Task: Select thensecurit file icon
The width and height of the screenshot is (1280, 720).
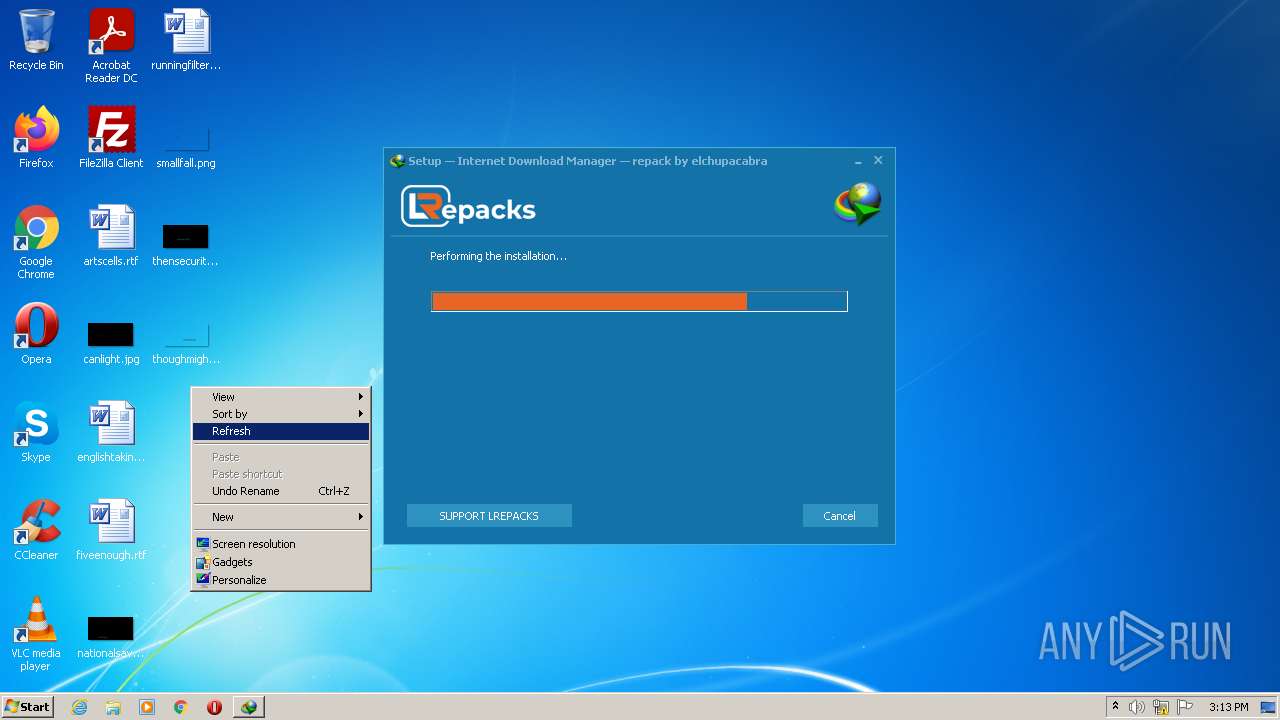Action: point(186,245)
